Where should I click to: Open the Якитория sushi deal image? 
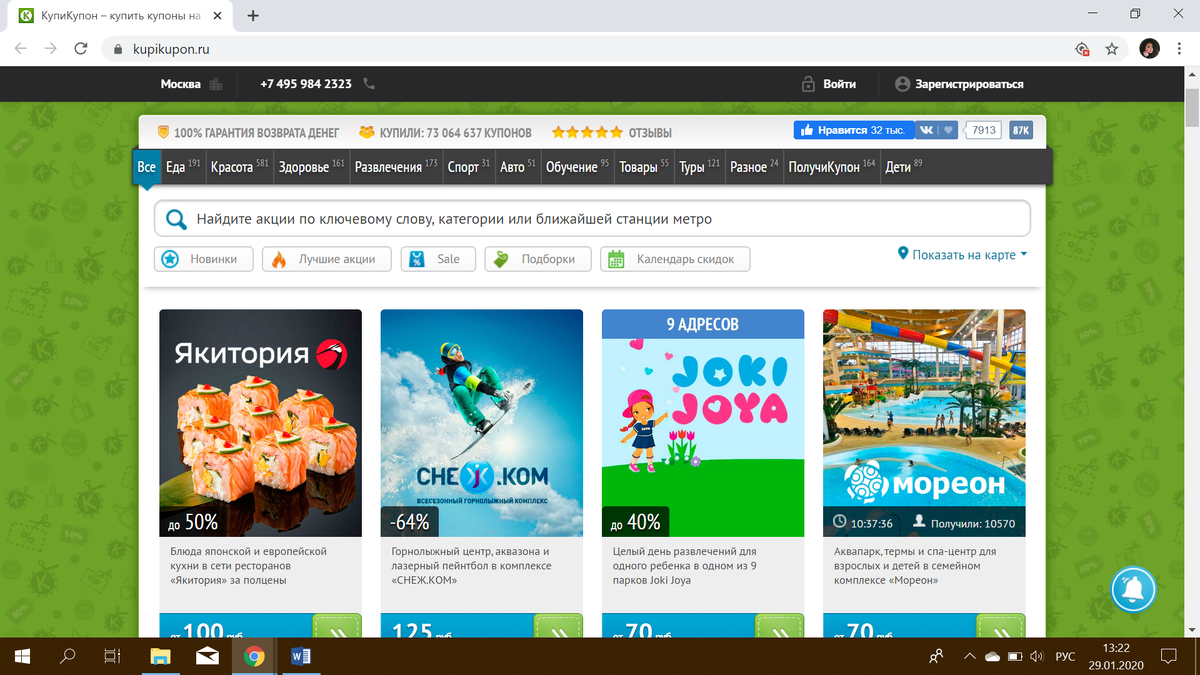pyautogui.click(x=260, y=423)
